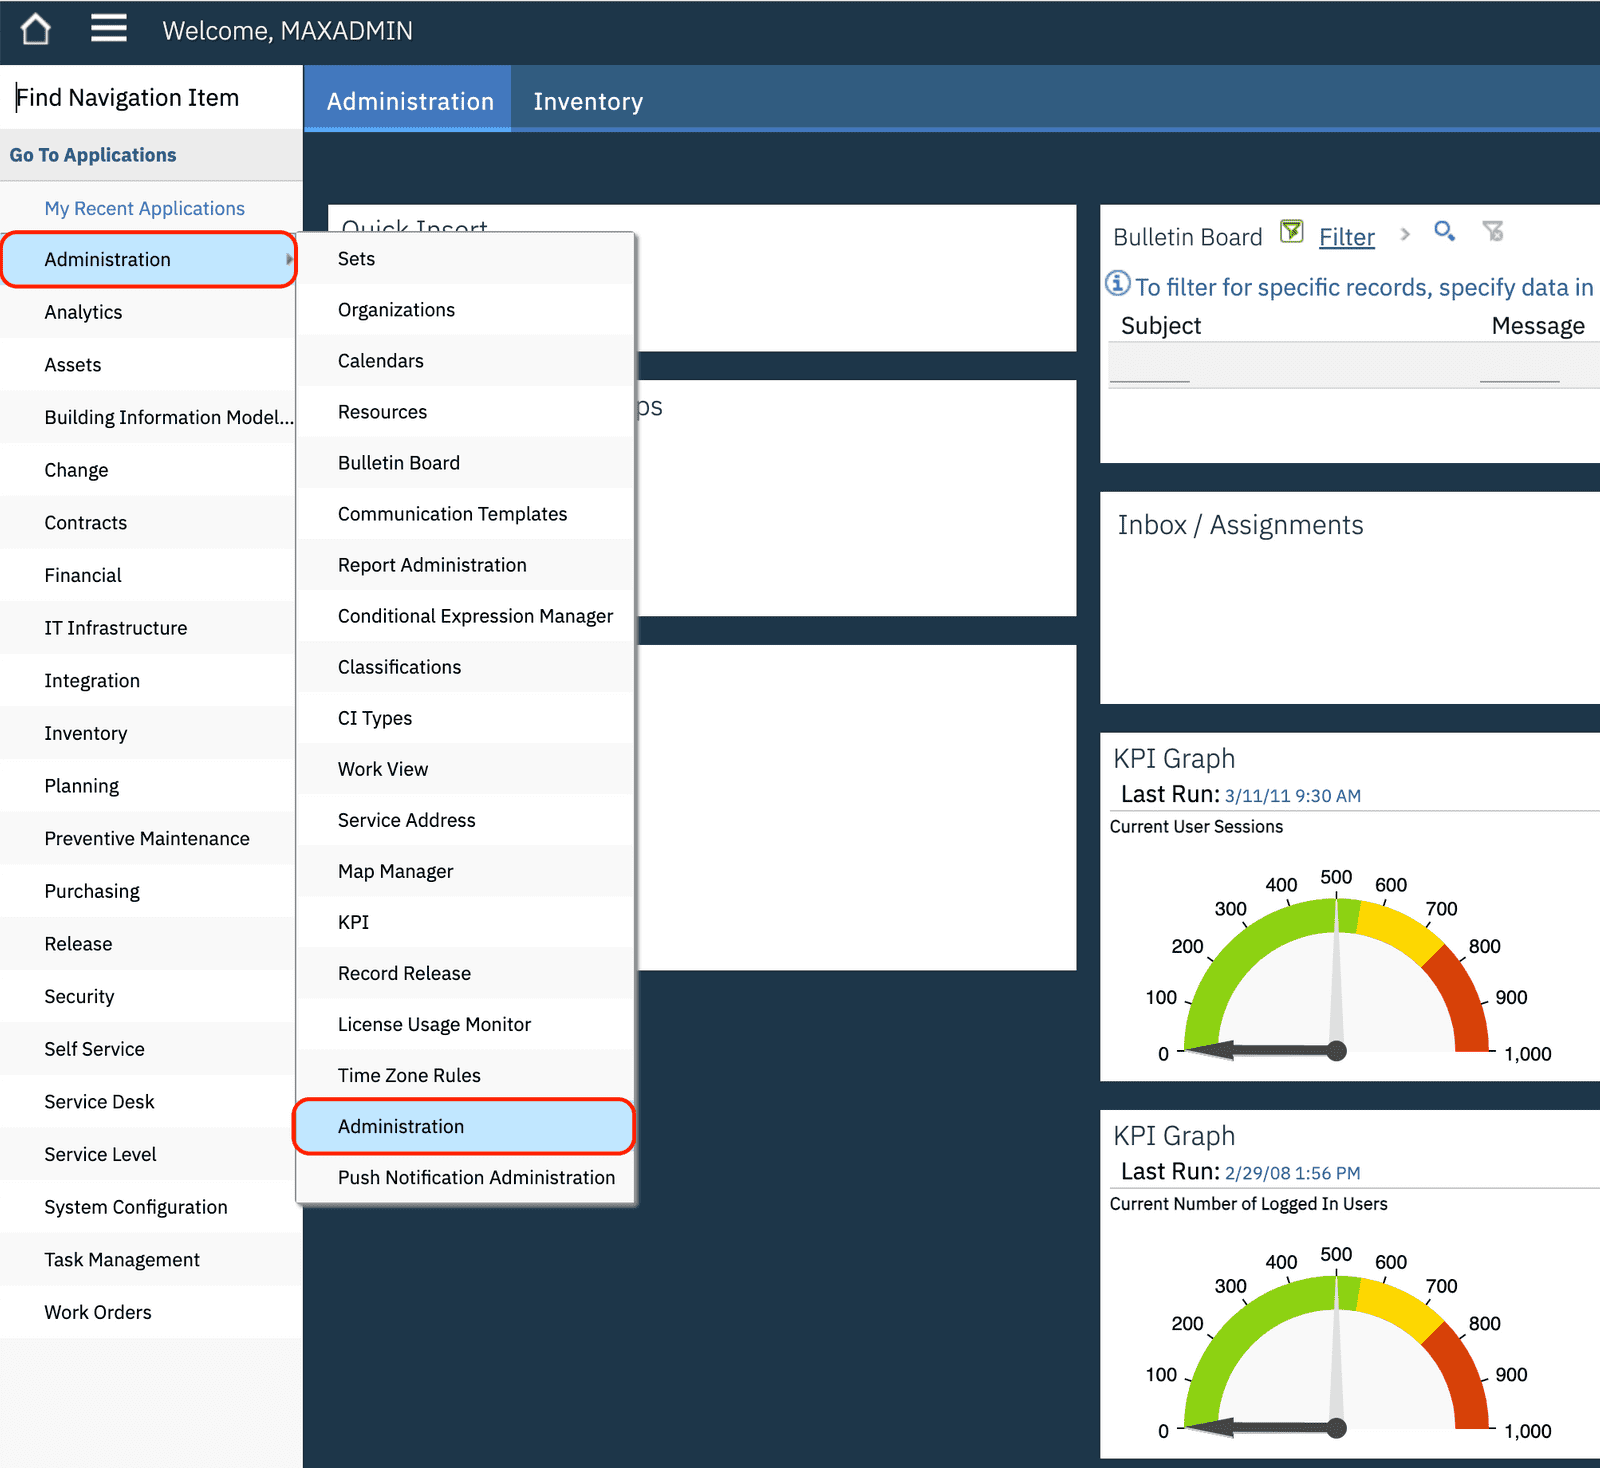Open Administration from the flyout submenu
The height and width of the screenshot is (1468, 1600).
(400, 1126)
